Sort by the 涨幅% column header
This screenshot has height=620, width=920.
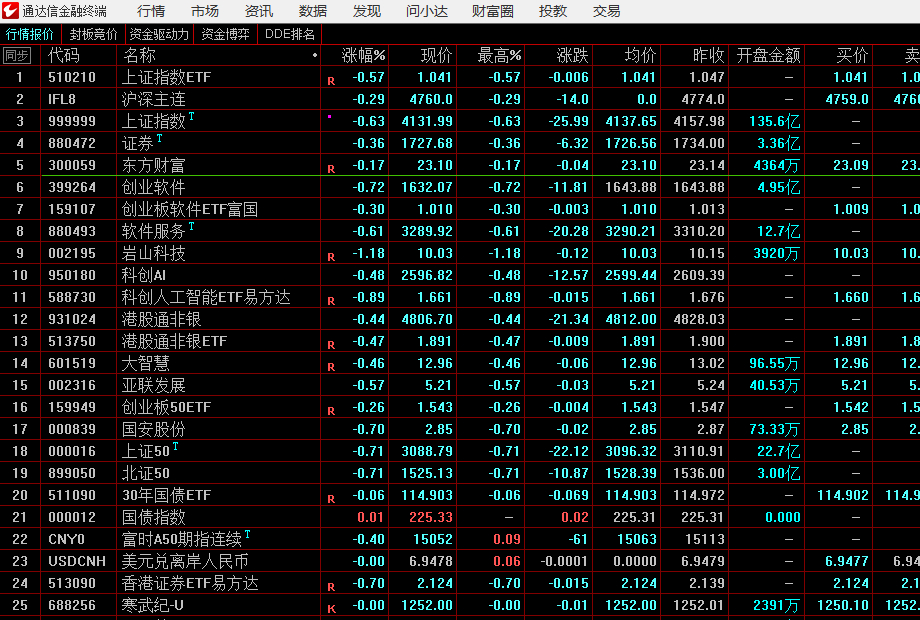tap(363, 56)
